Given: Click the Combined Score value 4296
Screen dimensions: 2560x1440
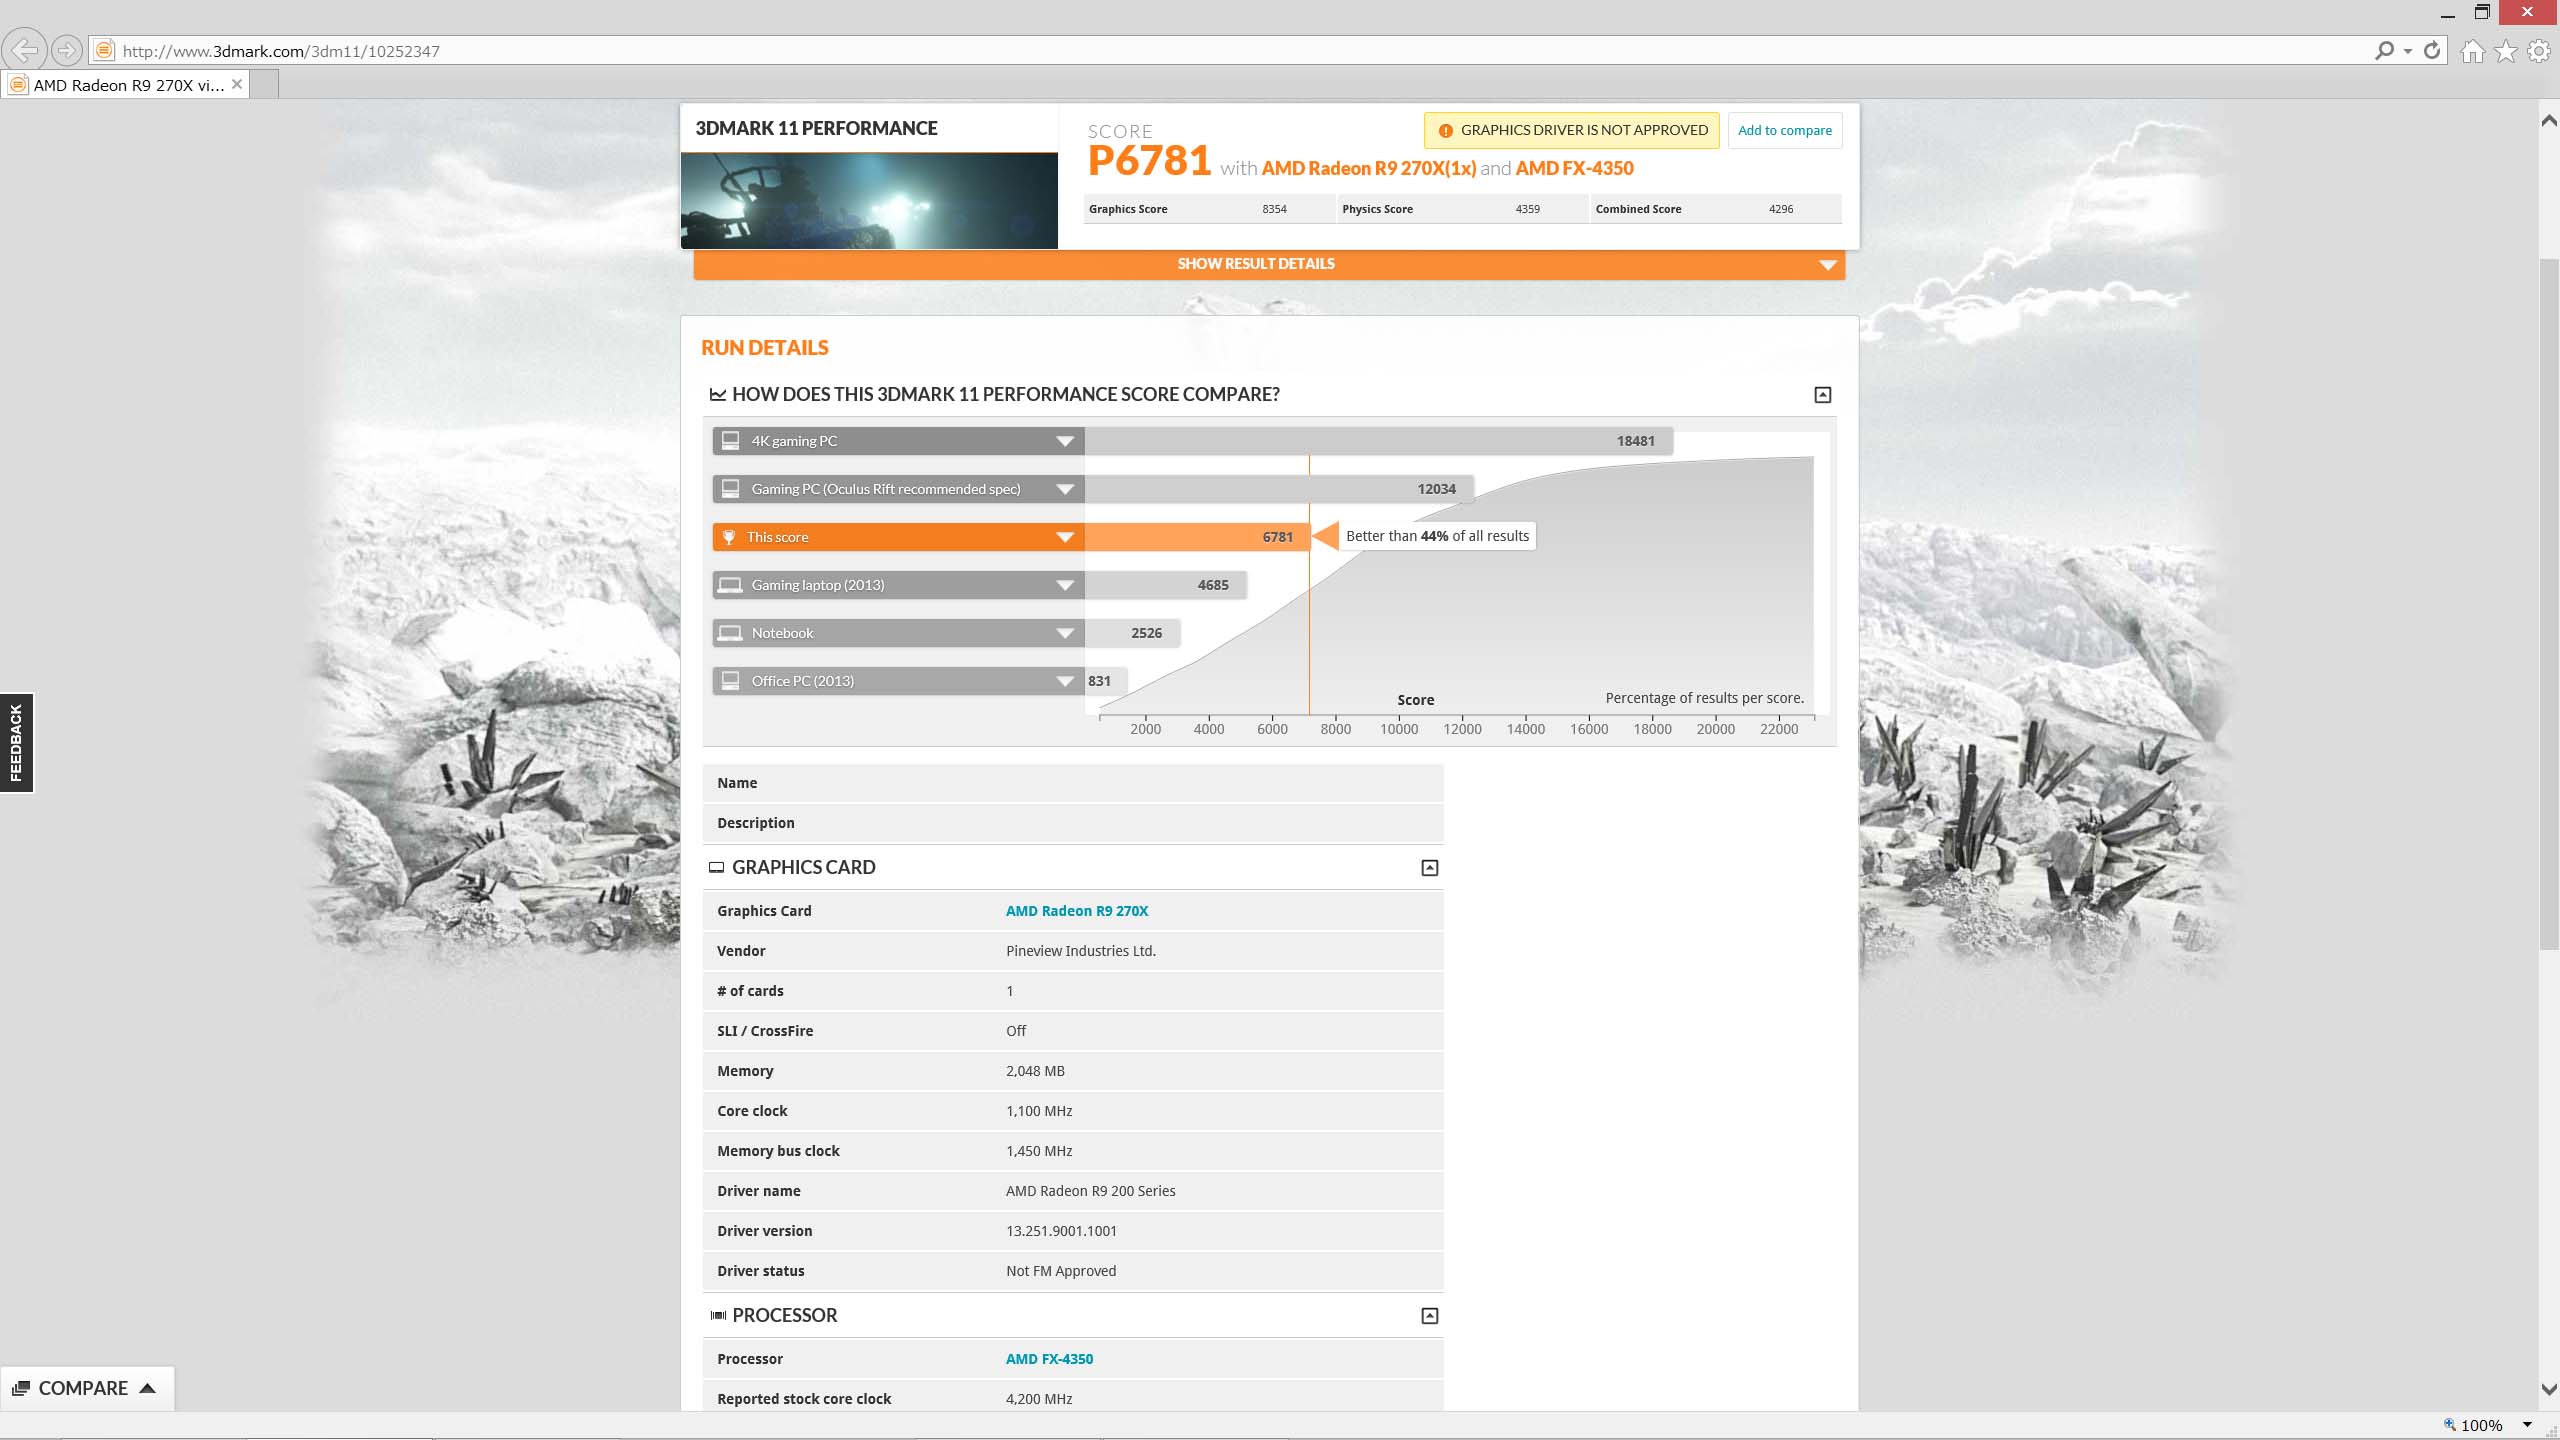Looking at the screenshot, I should [1780, 209].
